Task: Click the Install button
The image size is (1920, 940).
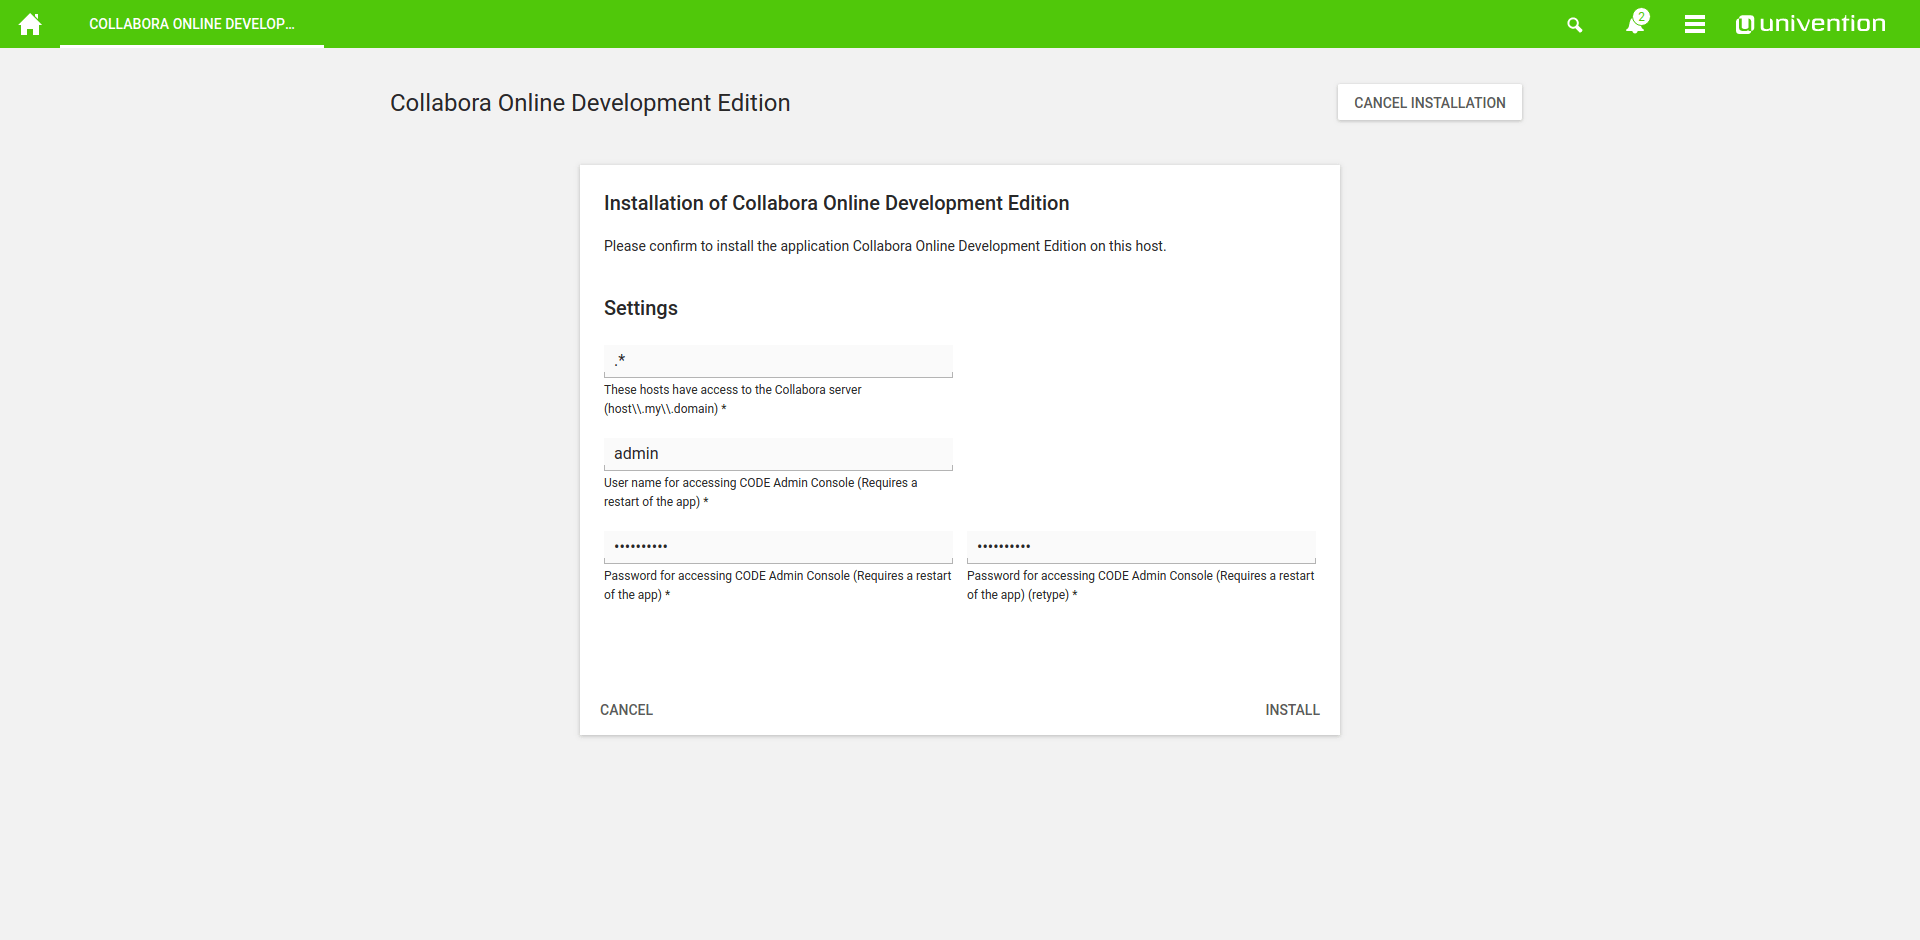Action: click(x=1292, y=710)
